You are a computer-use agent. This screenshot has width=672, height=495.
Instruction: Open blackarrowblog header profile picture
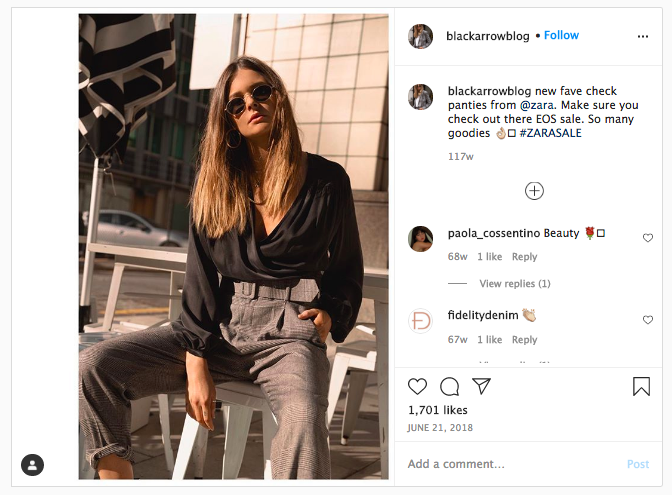(x=421, y=36)
